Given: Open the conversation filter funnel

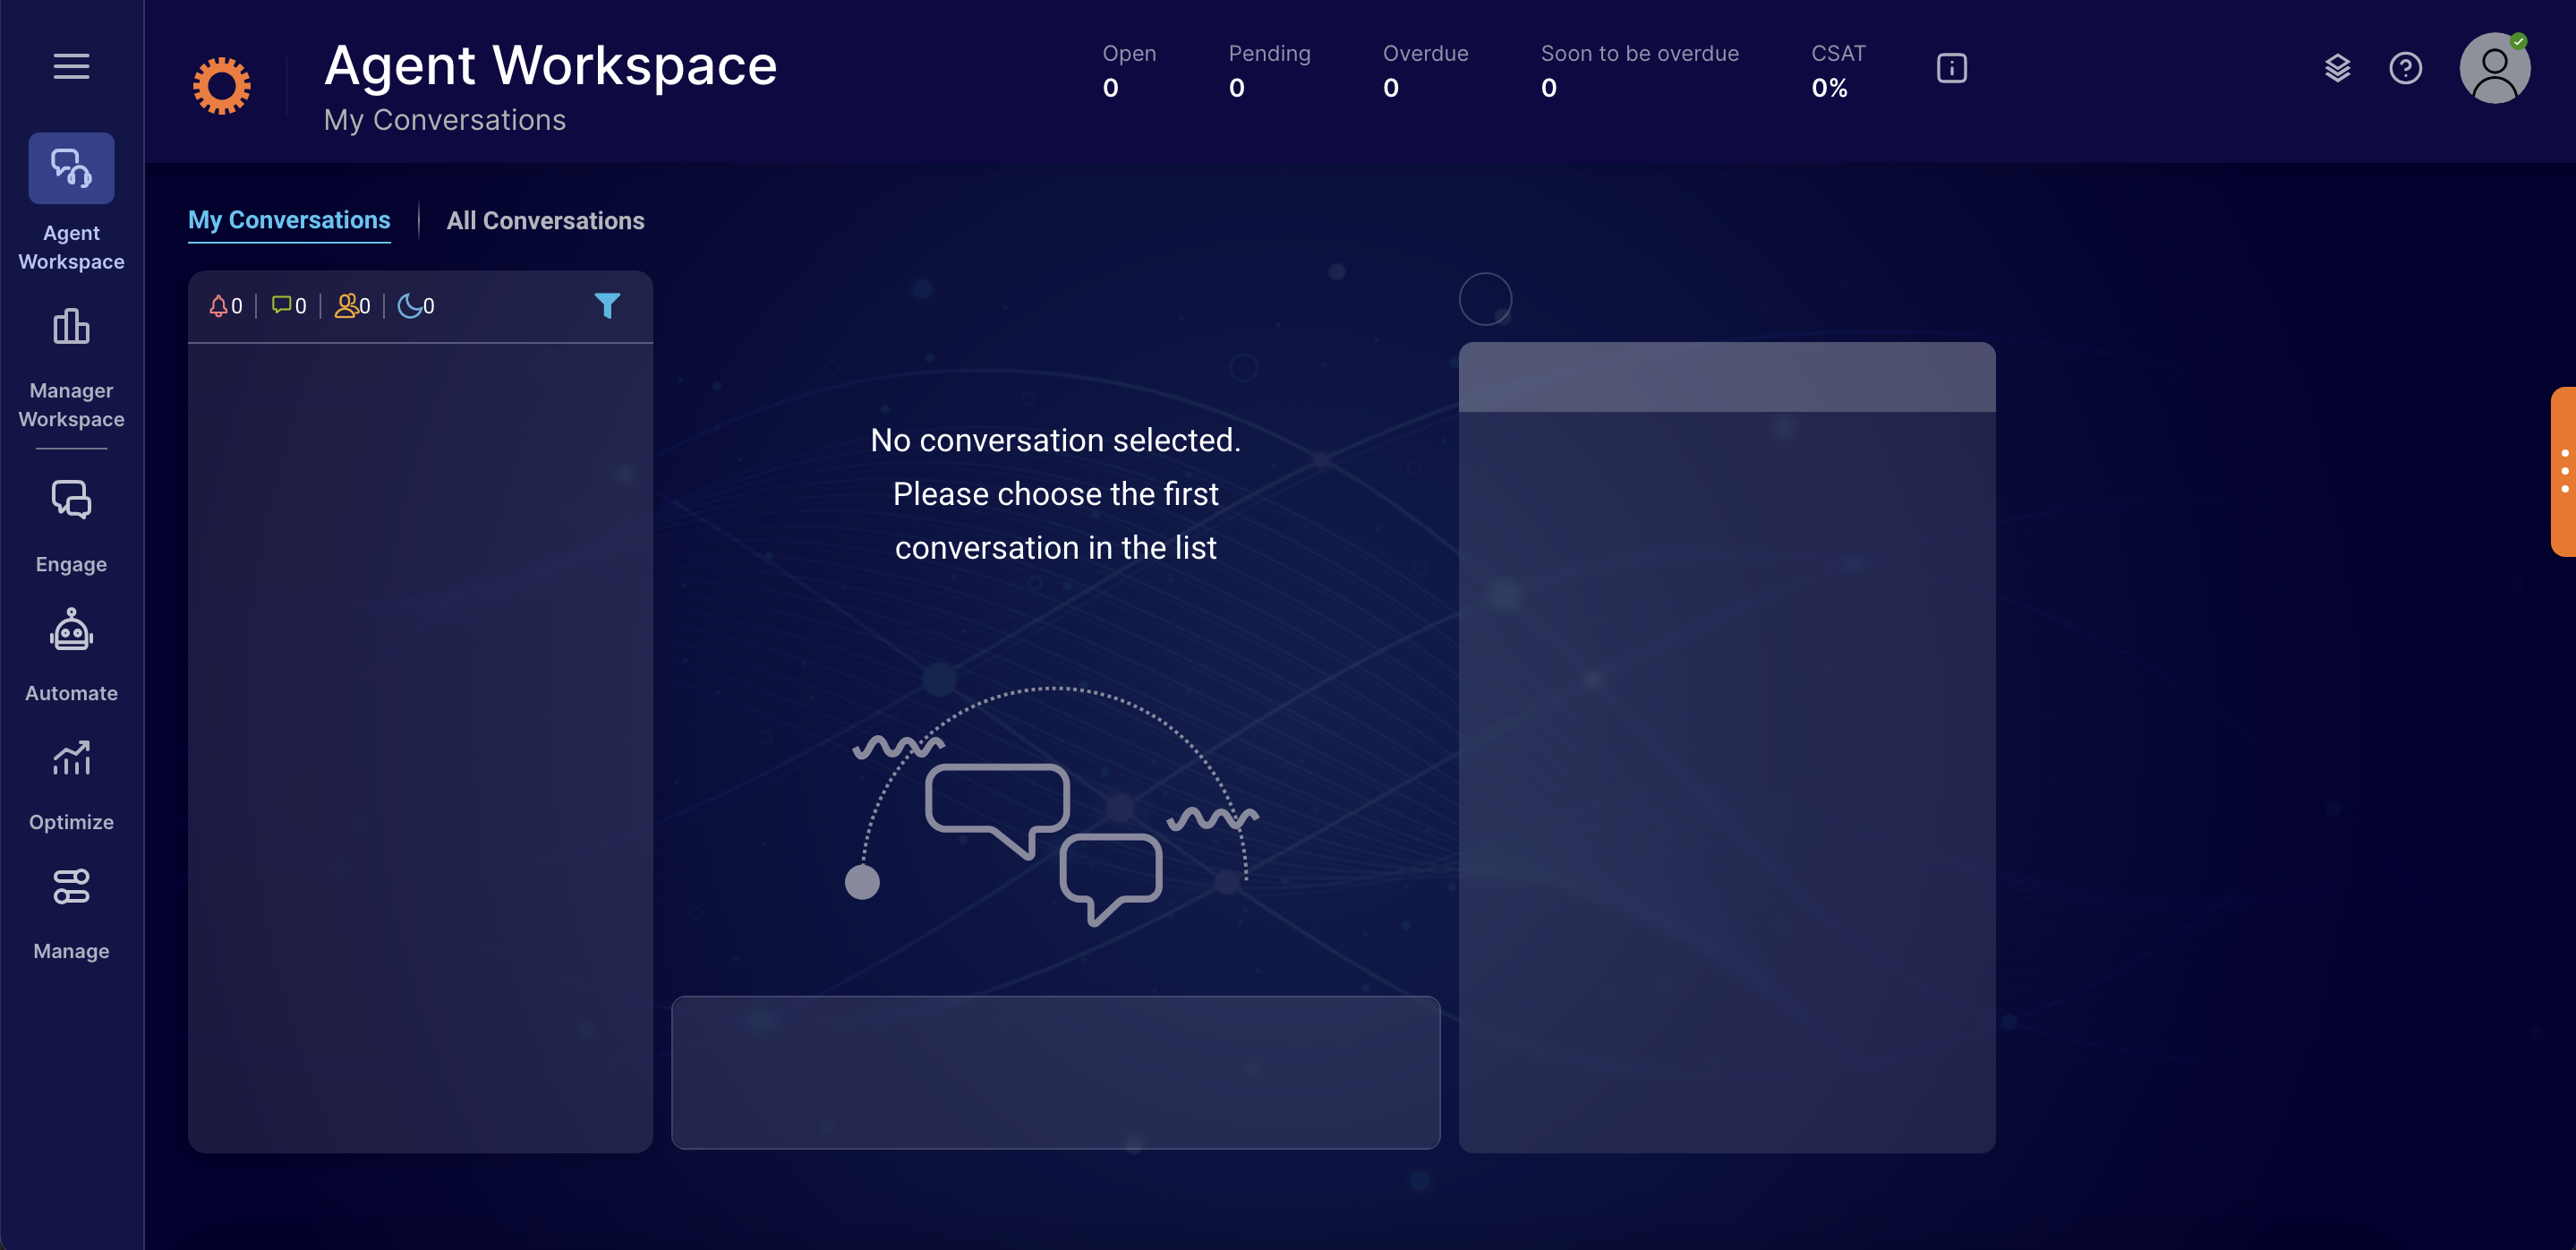Looking at the screenshot, I should [607, 306].
